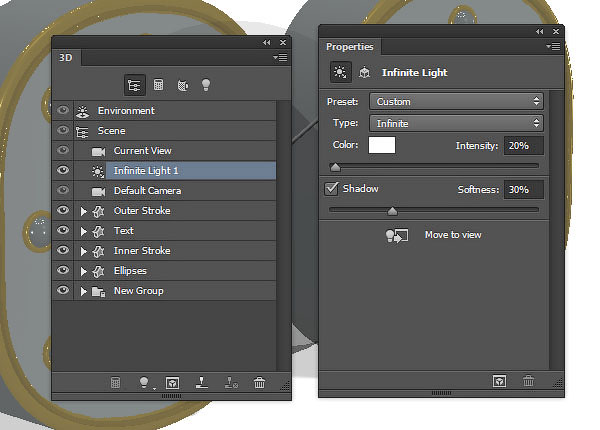Click trash icon in Properties panel footer

tap(528, 381)
